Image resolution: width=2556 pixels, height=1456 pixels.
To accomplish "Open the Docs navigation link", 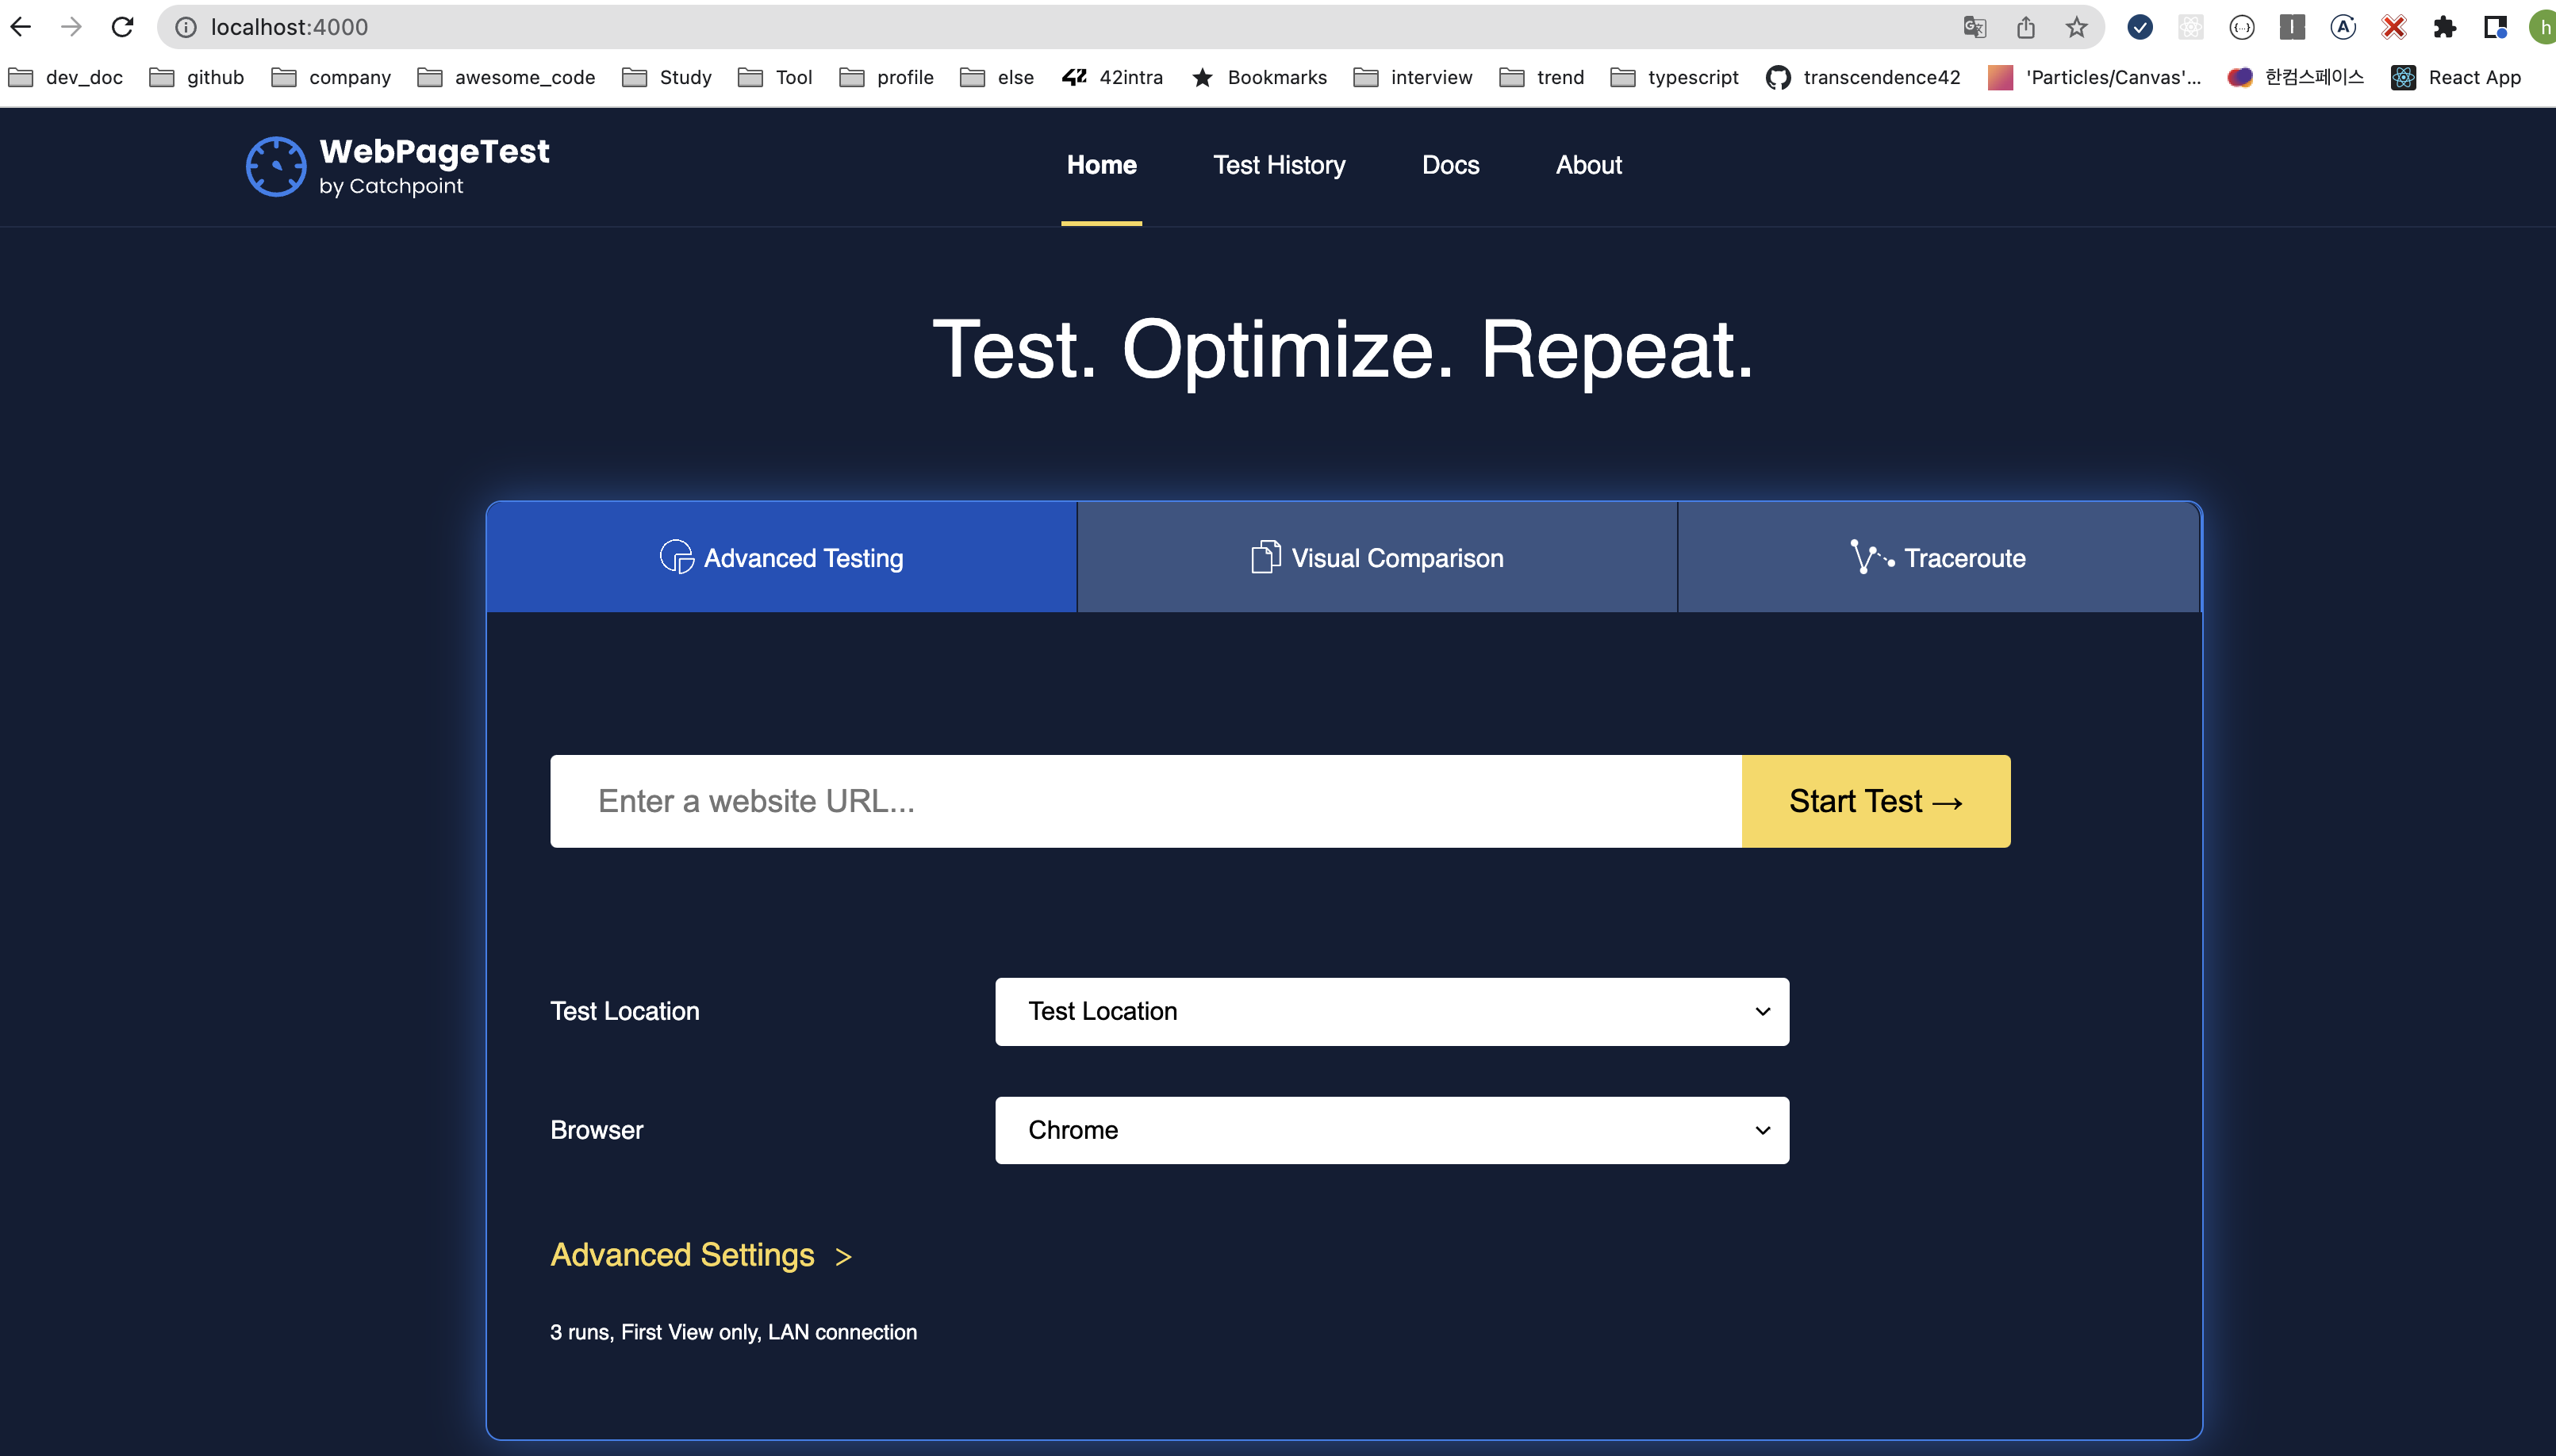I will coord(1450,165).
